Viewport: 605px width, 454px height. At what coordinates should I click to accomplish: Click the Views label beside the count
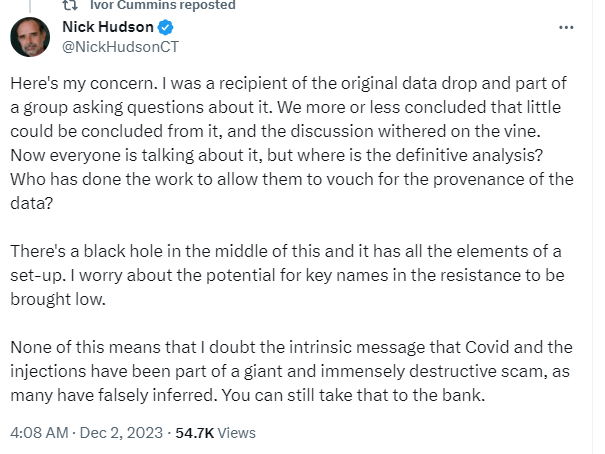tap(237, 433)
